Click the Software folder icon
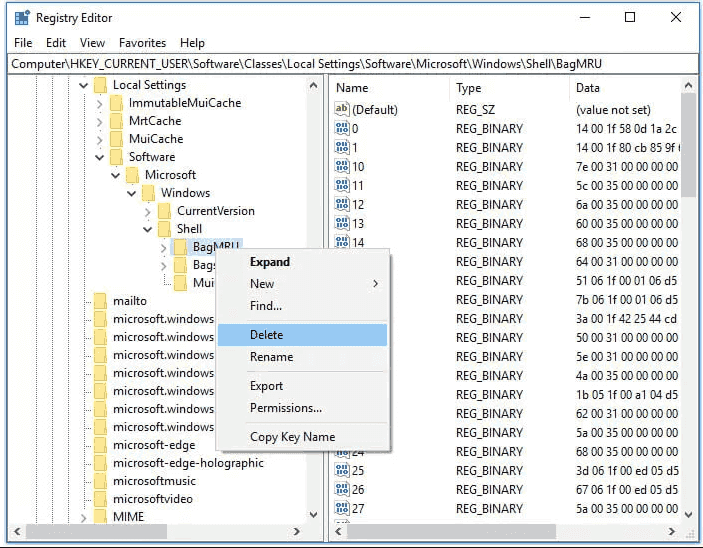 (117, 157)
